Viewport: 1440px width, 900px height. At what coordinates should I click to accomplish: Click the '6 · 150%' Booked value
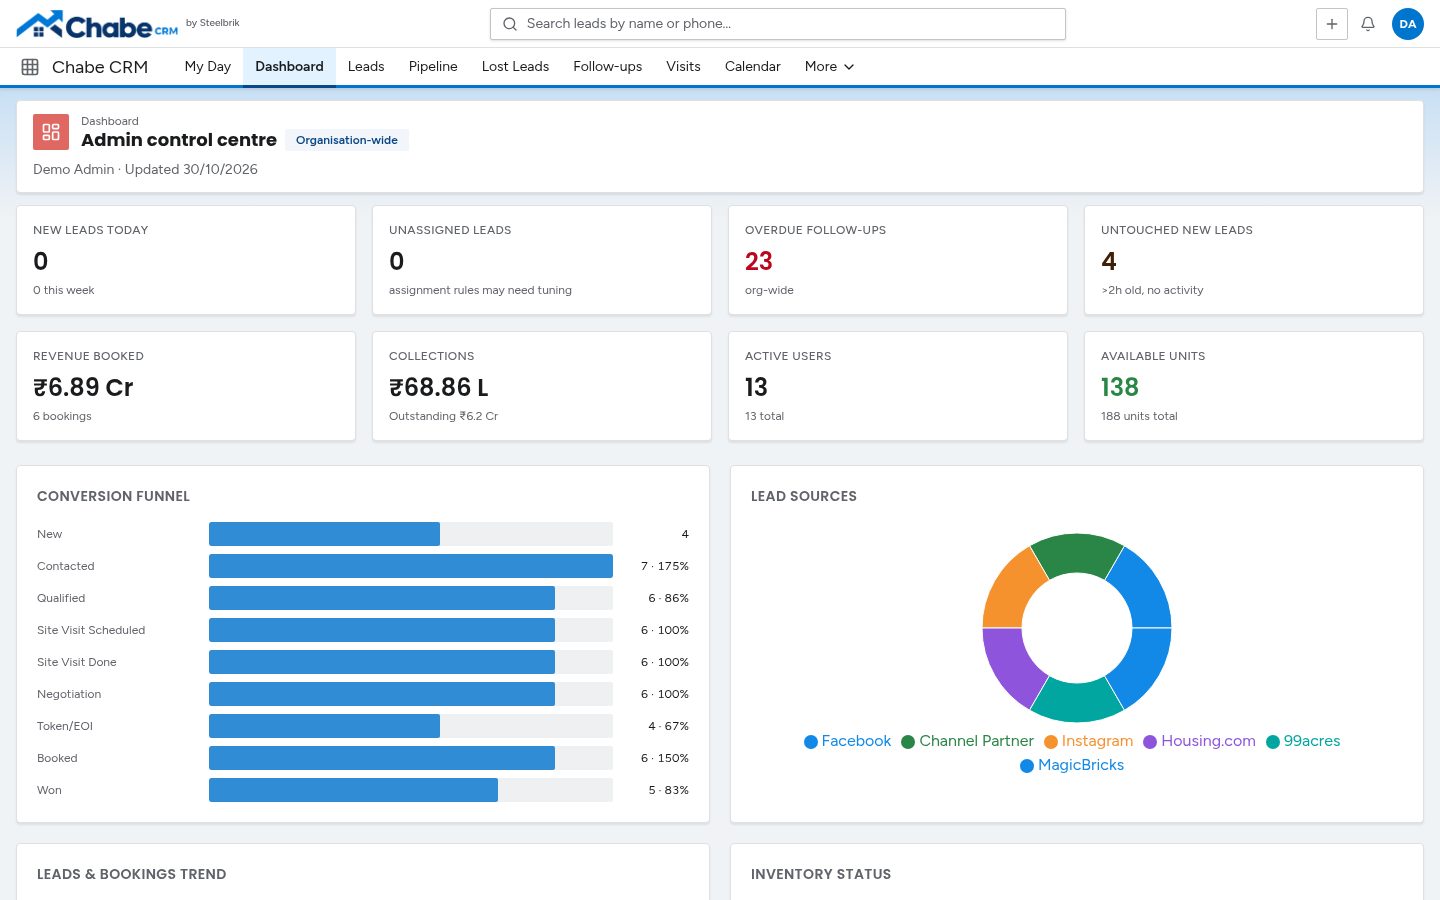pyautogui.click(x=665, y=758)
